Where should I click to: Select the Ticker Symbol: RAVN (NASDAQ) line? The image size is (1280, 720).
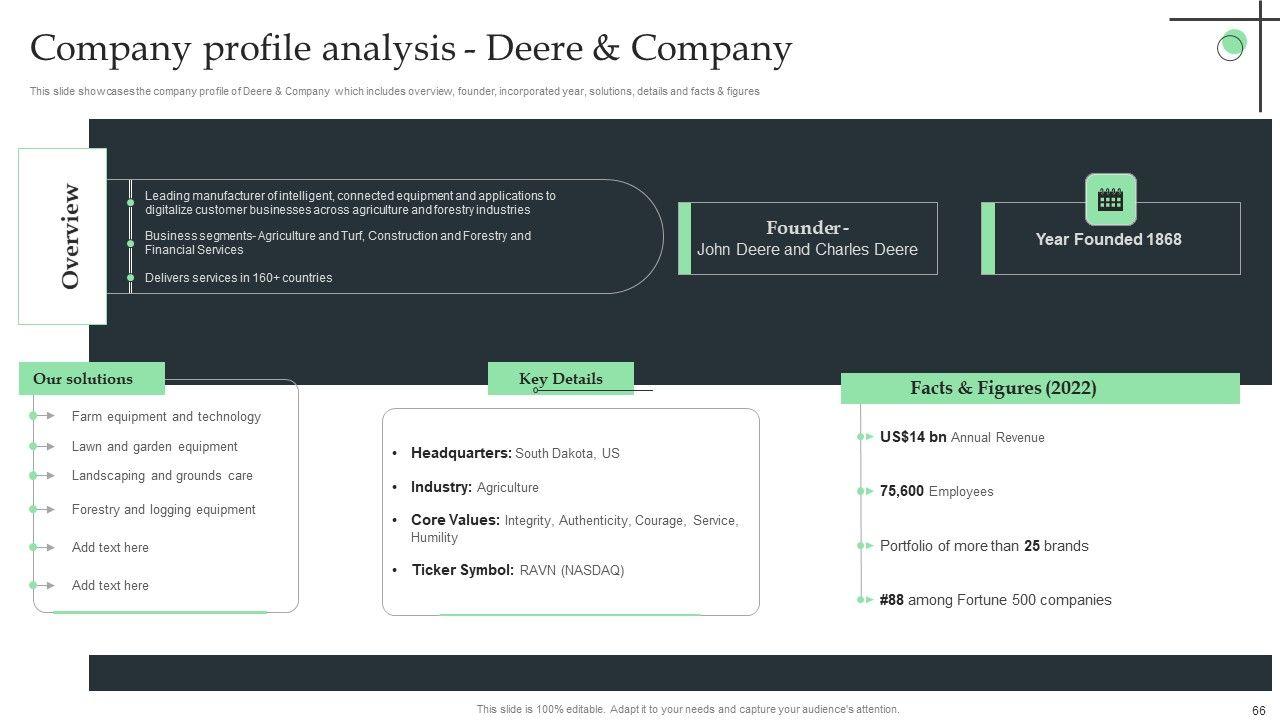[x=518, y=570]
